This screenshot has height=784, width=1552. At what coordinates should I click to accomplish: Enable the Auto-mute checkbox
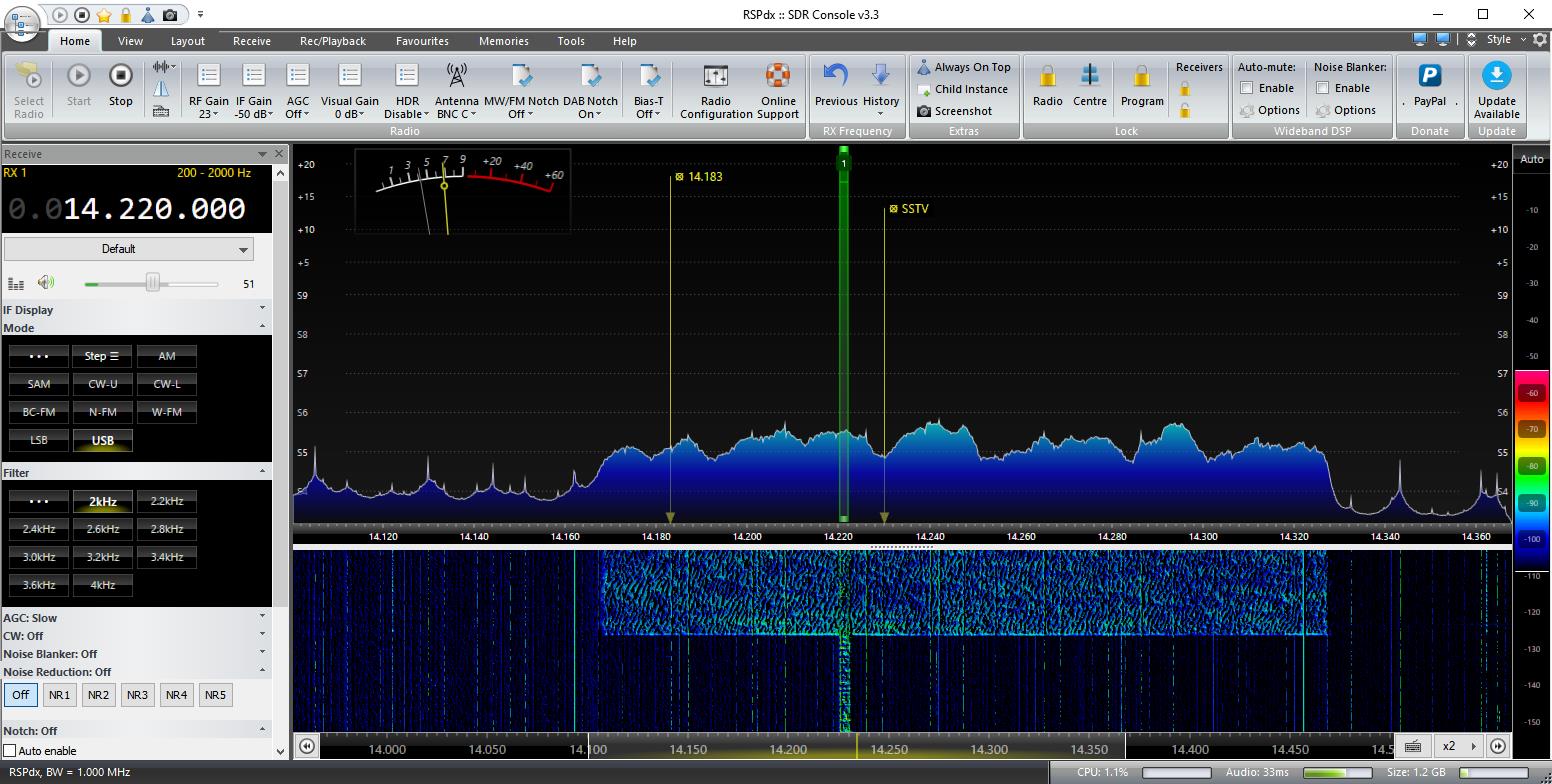pyautogui.click(x=1247, y=88)
